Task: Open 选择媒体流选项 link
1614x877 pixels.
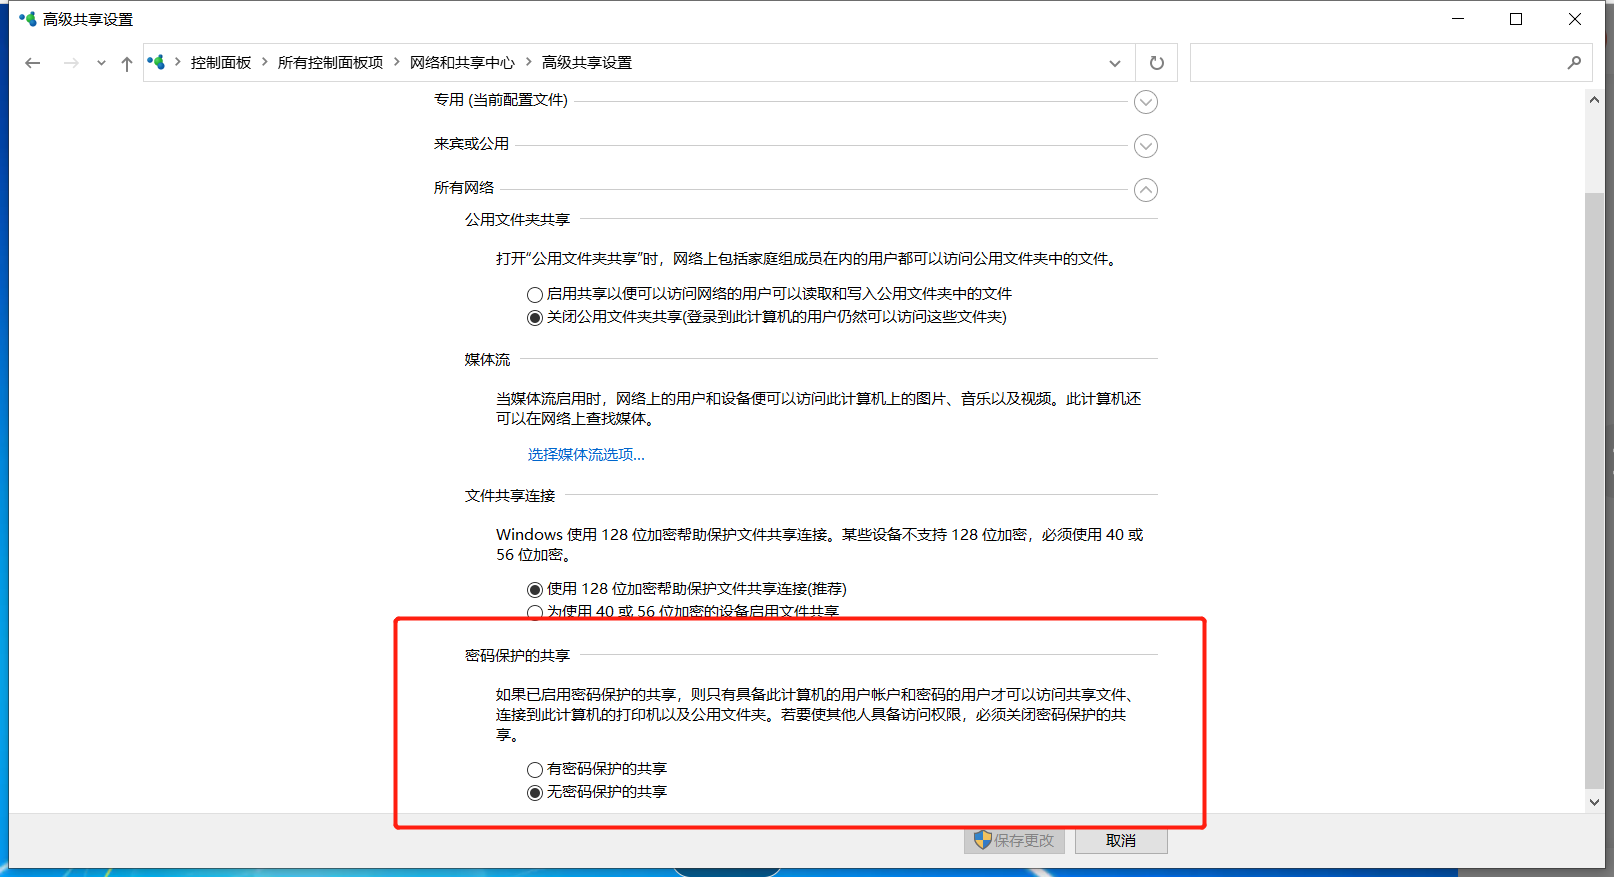Action: coord(586,454)
